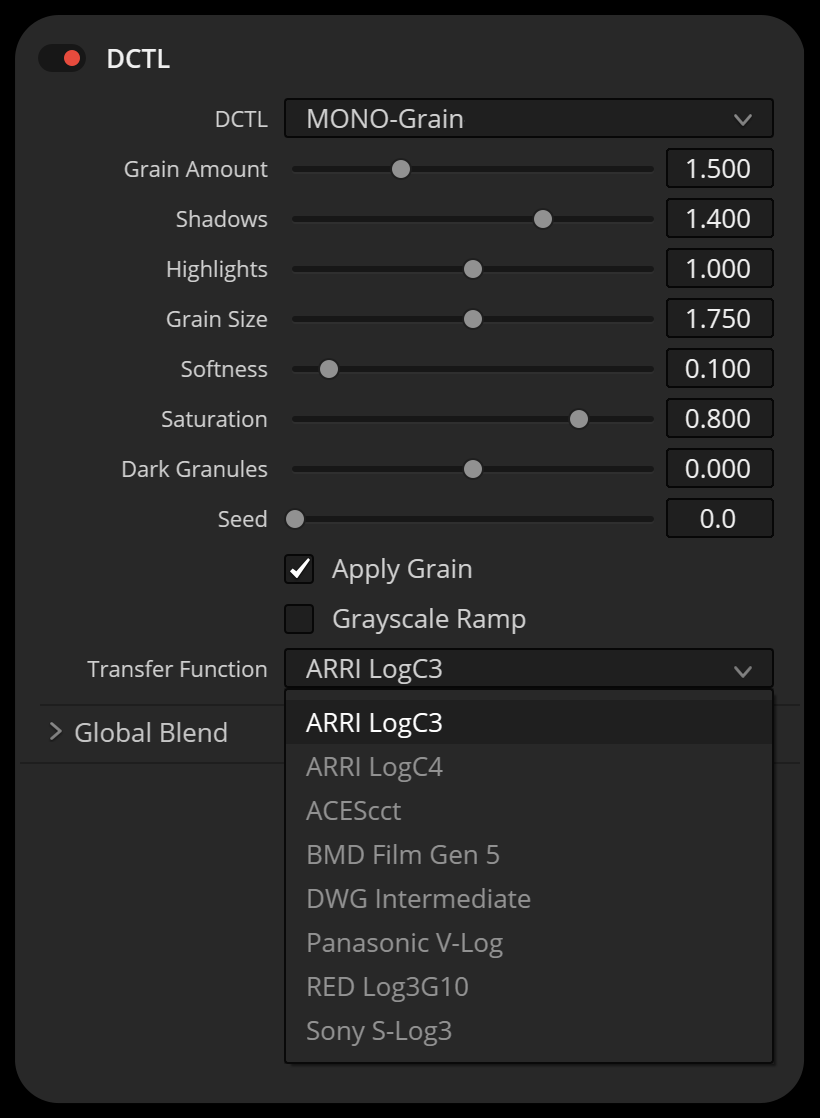
Task: Open the DCTL MONO-Grain dropdown
Action: point(528,119)
